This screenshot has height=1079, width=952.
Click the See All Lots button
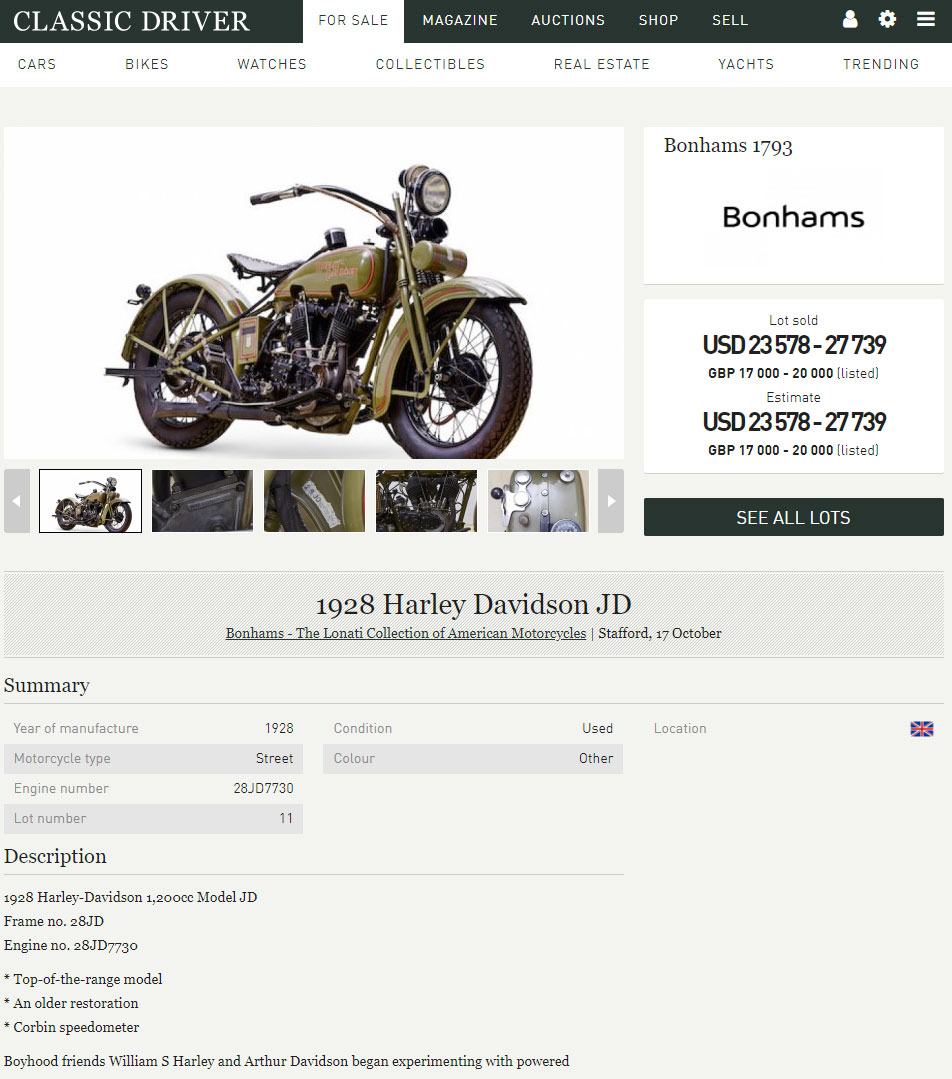(x=794, y=517)
